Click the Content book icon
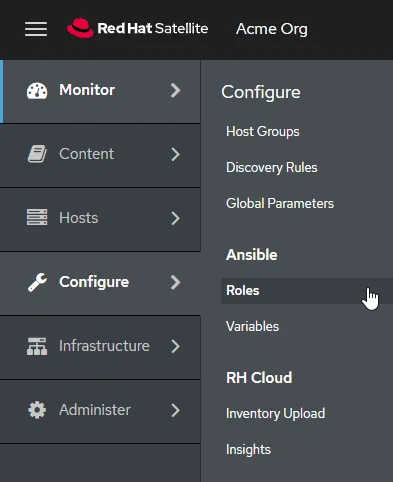The image size is (393, 482). tap(37, 154)
